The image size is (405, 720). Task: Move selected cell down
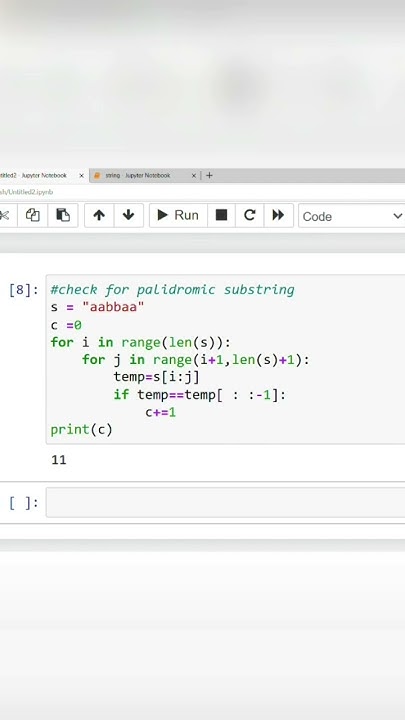coord(129,215)
